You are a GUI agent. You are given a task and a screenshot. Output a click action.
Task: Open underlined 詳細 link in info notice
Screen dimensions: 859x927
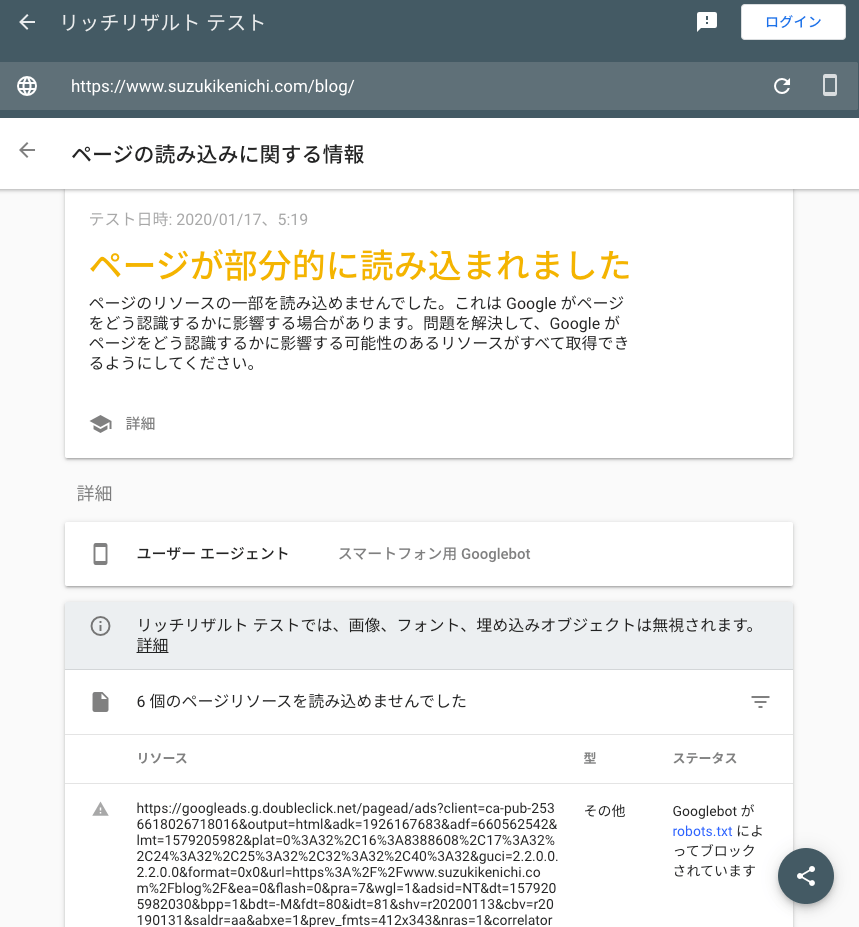153,646
